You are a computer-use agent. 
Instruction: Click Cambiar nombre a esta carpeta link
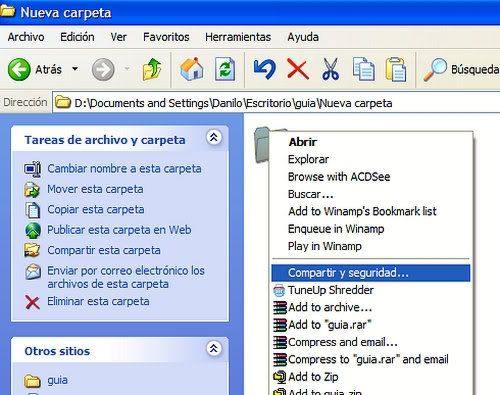(124, 169)
